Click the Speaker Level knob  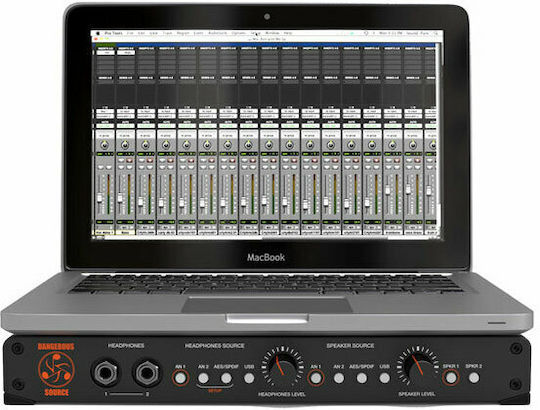[418, 368]
